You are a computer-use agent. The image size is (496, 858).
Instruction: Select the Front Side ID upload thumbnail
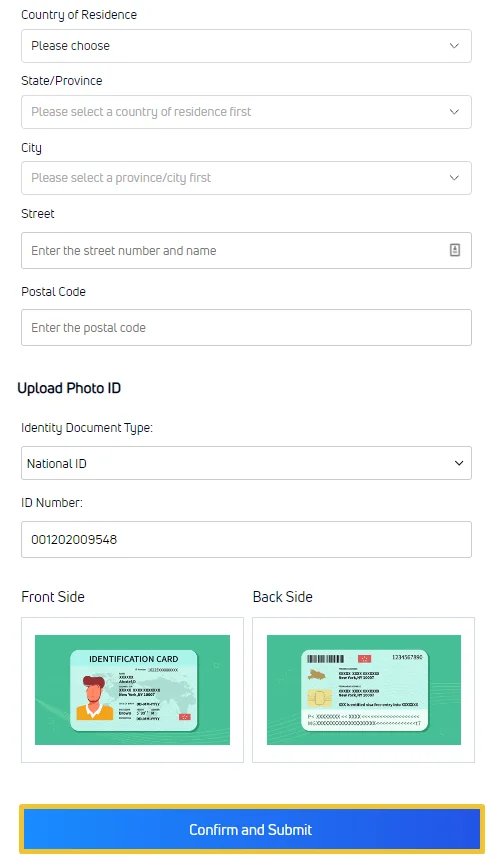click(132, 690)
